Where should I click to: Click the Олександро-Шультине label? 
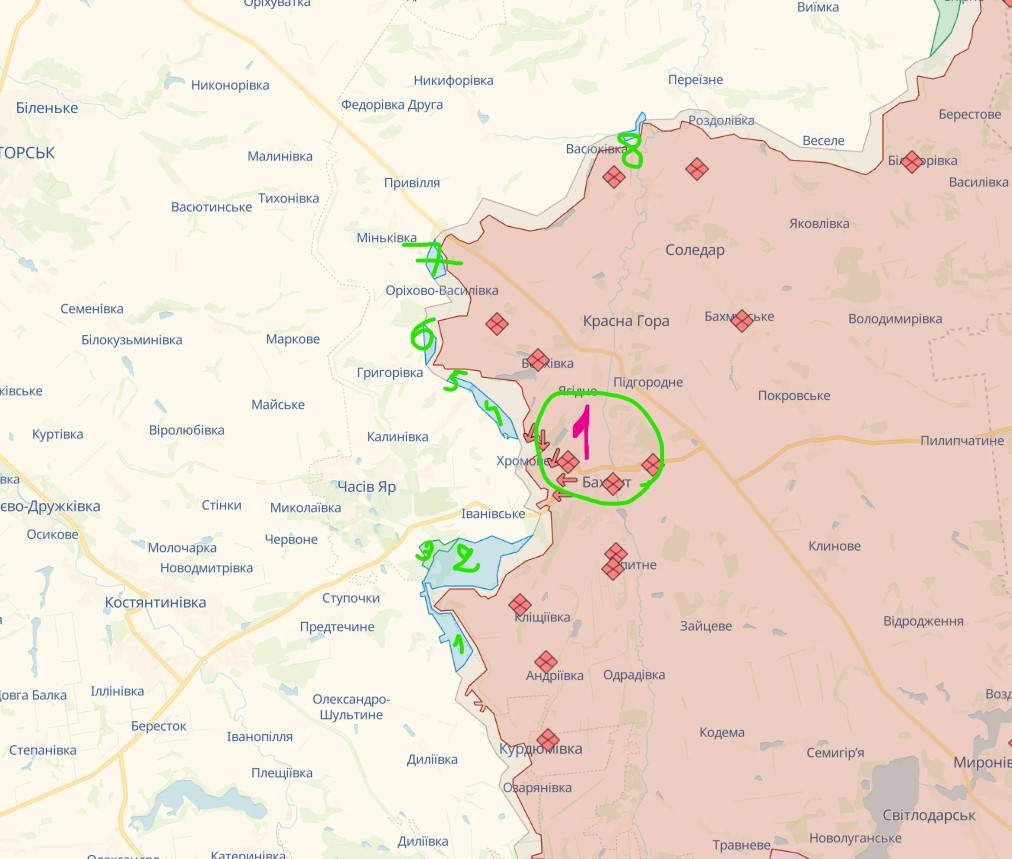coord(351,707)
